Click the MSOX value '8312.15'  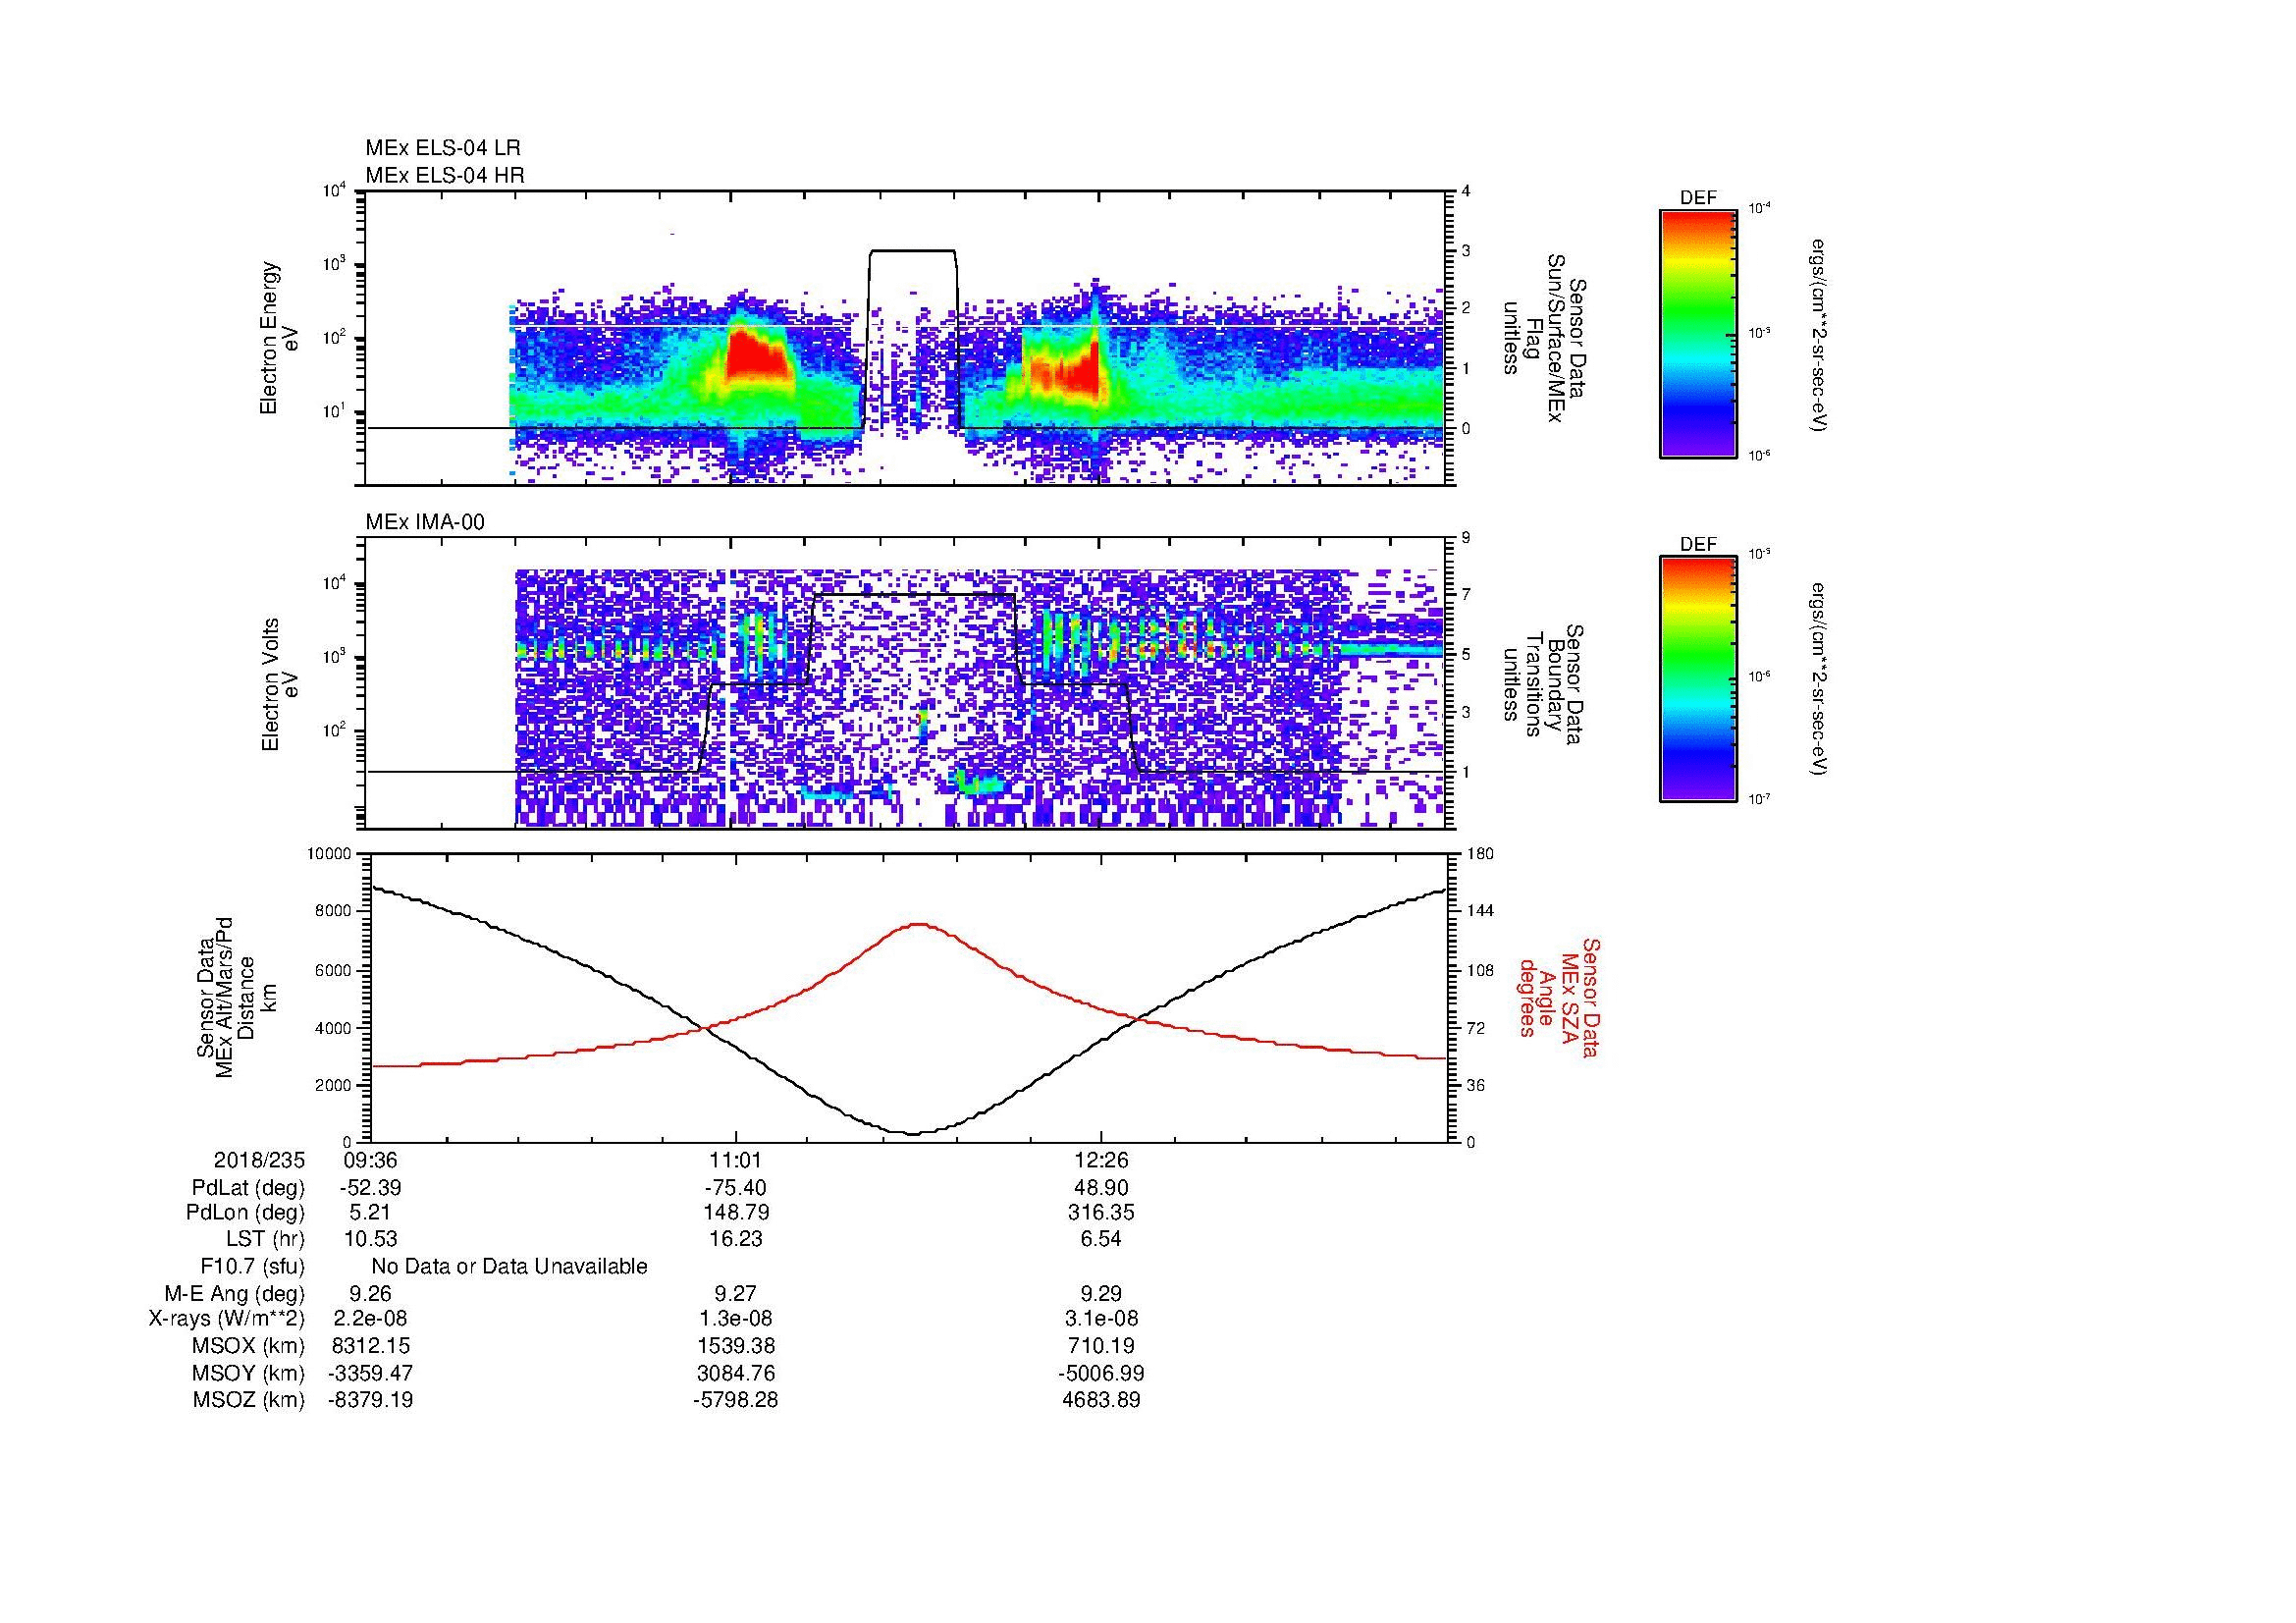[371, 1347]
